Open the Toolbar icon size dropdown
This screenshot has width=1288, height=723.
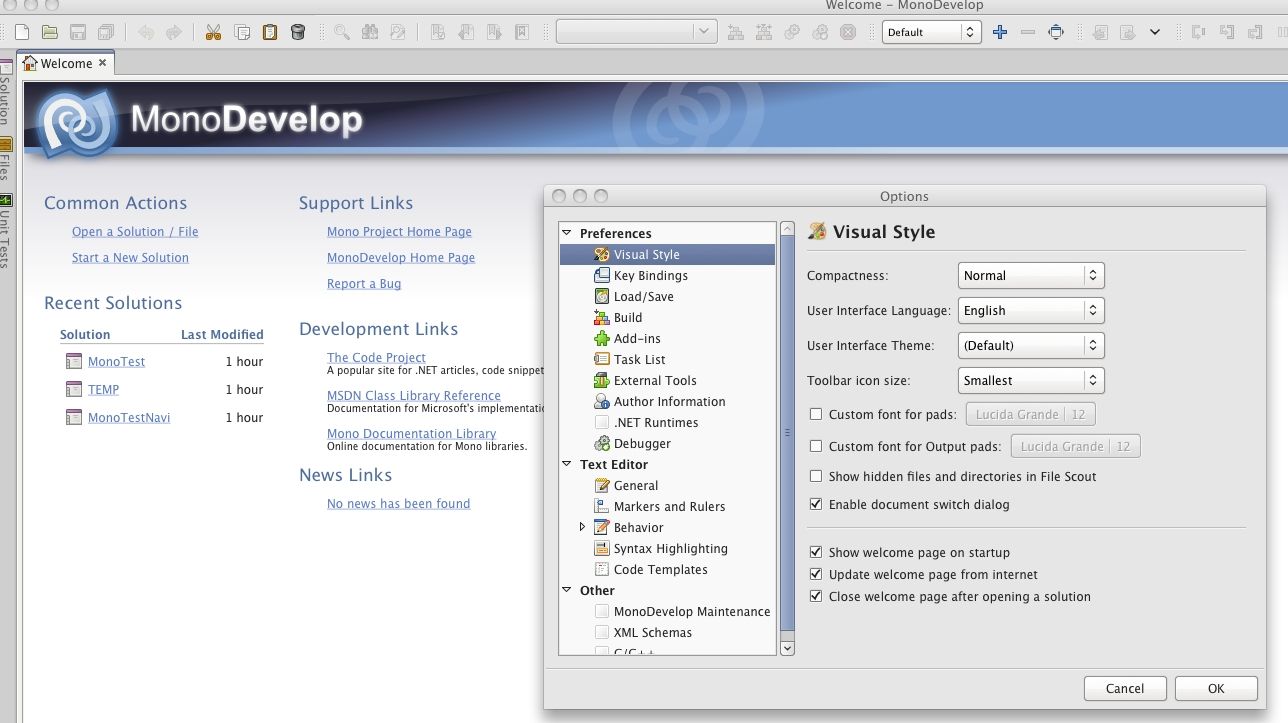coord(1031,380)
